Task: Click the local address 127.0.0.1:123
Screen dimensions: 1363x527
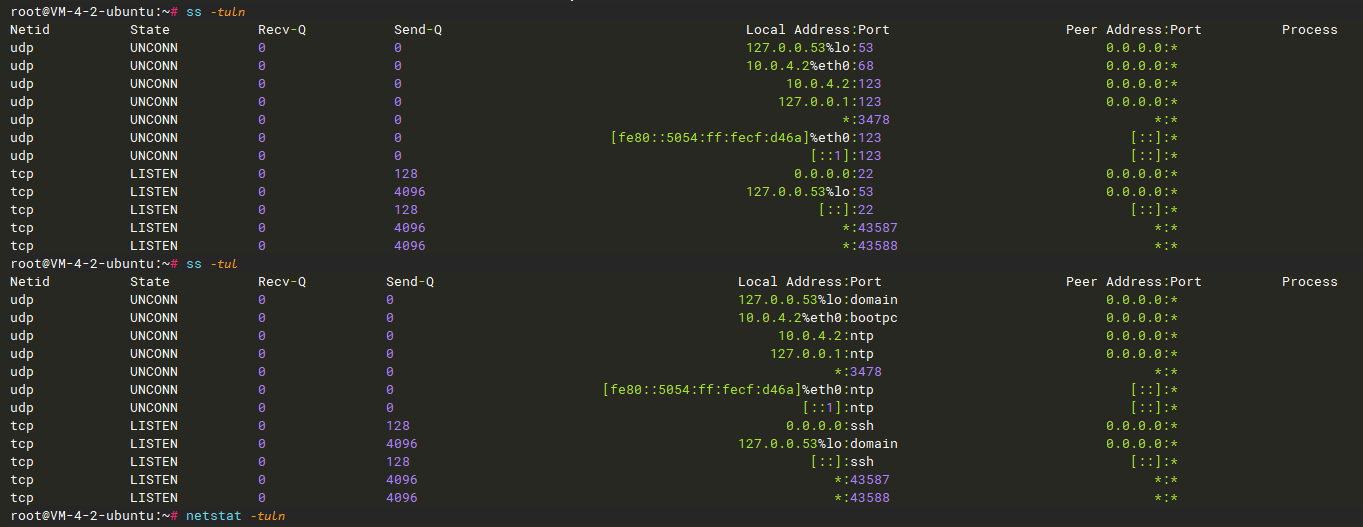Action: [x=829, y=102]
